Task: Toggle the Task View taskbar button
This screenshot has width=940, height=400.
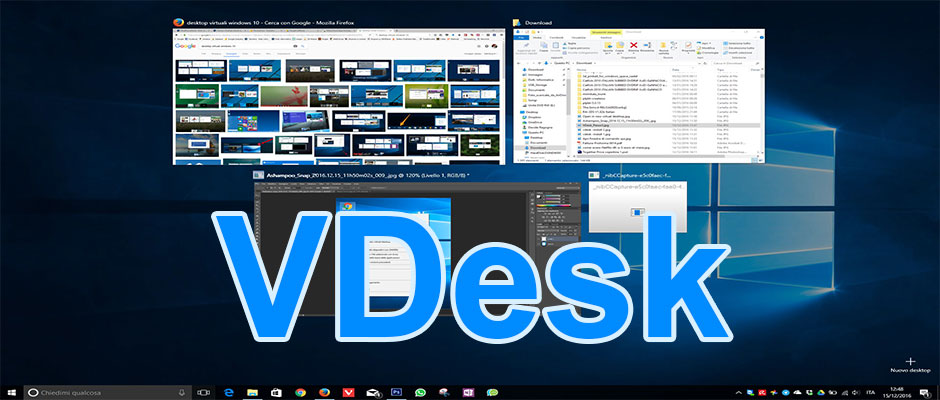Action: pos(203,392)
